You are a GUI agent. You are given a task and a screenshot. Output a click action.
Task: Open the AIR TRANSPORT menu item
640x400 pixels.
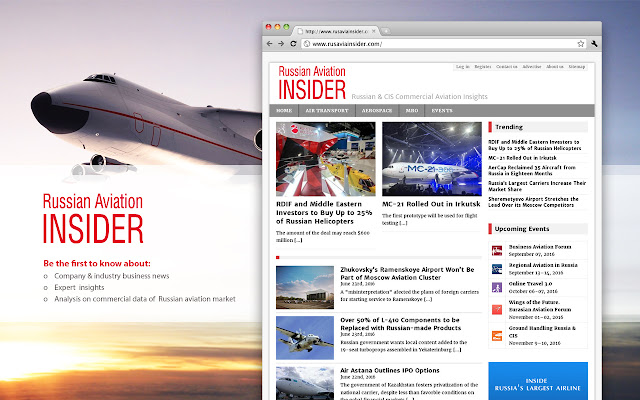(x=327, y=111)
